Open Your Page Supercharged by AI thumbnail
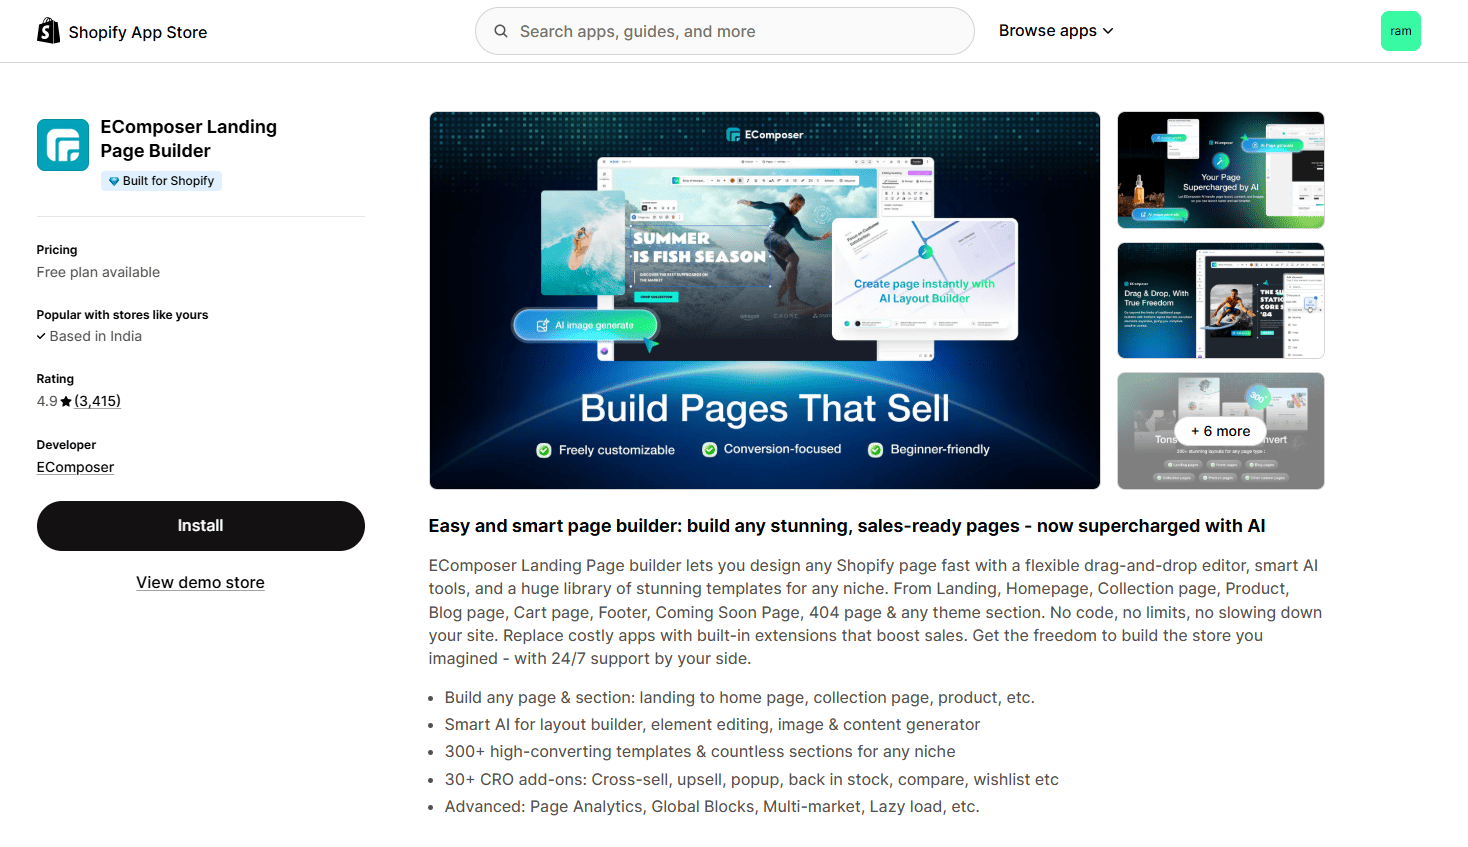 tap(1221, 170)
